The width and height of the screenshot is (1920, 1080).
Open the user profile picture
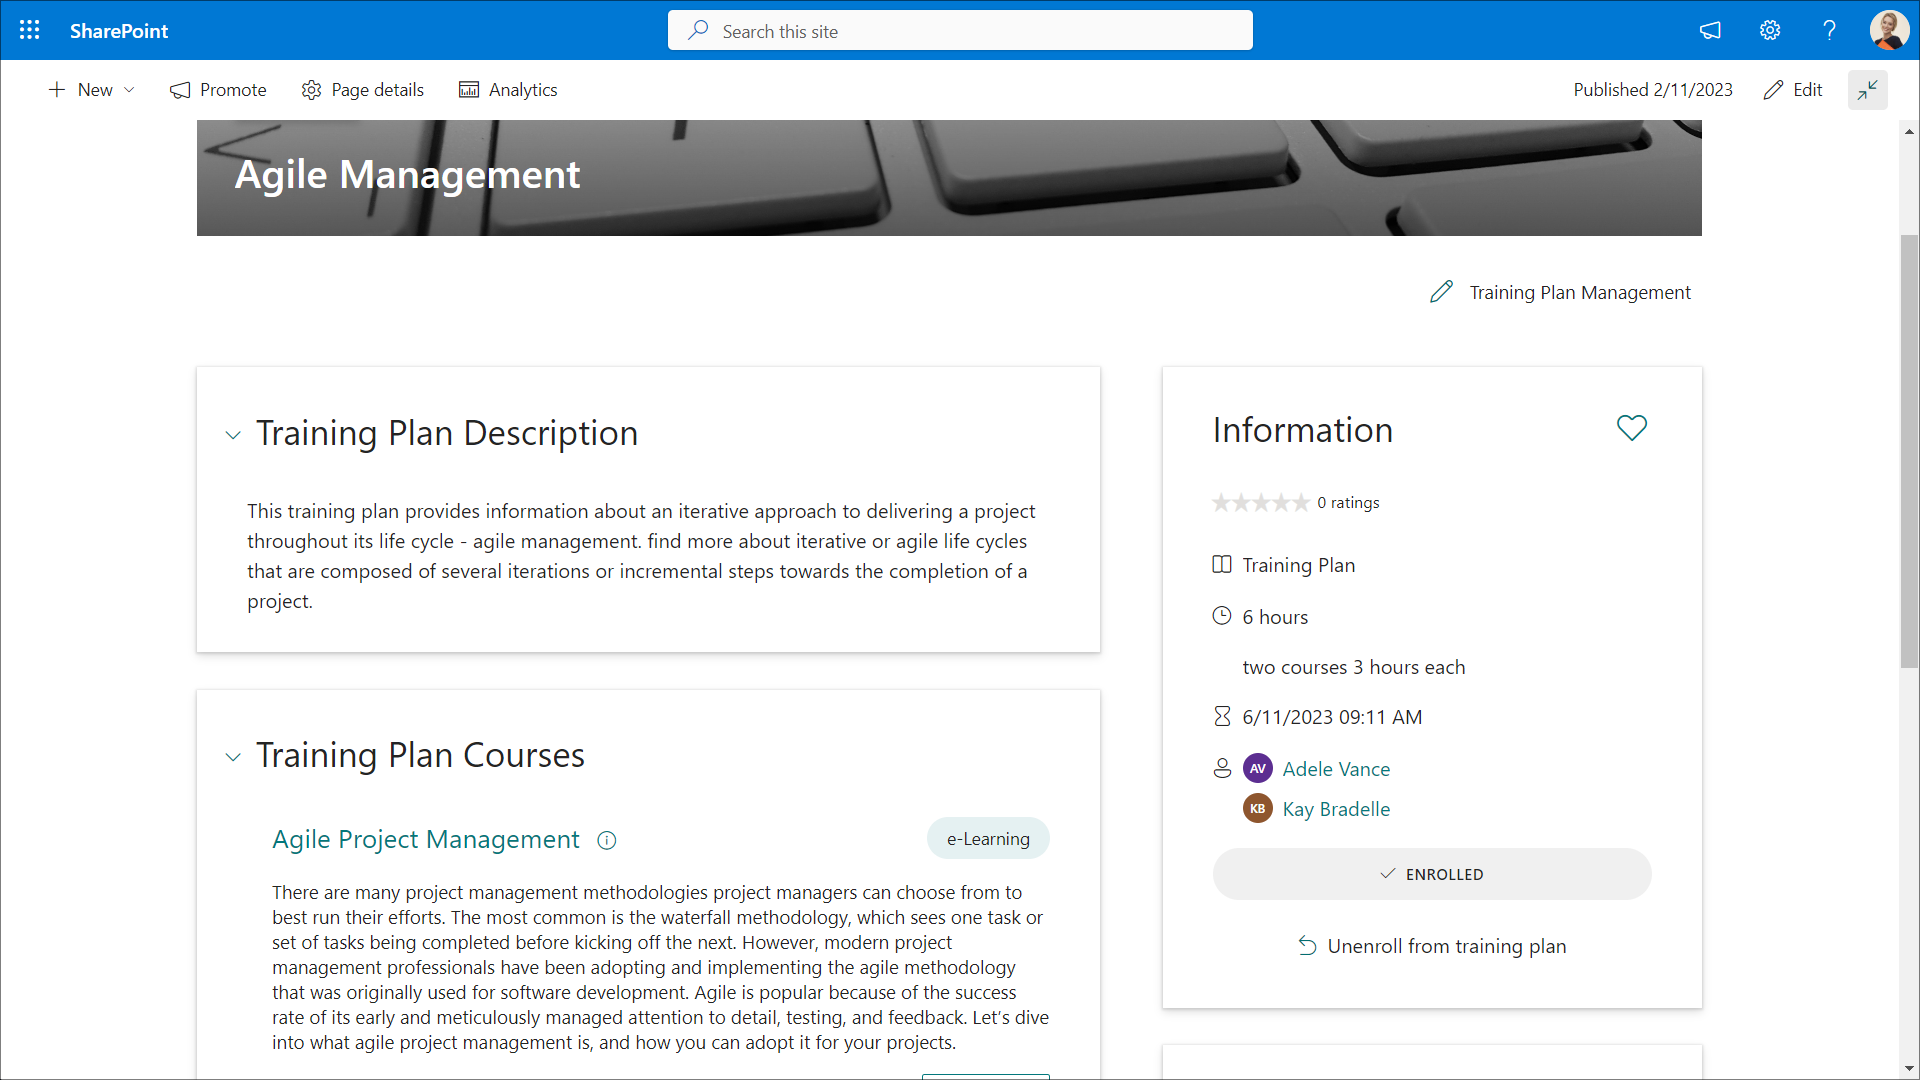click(x=1888, y=30)
